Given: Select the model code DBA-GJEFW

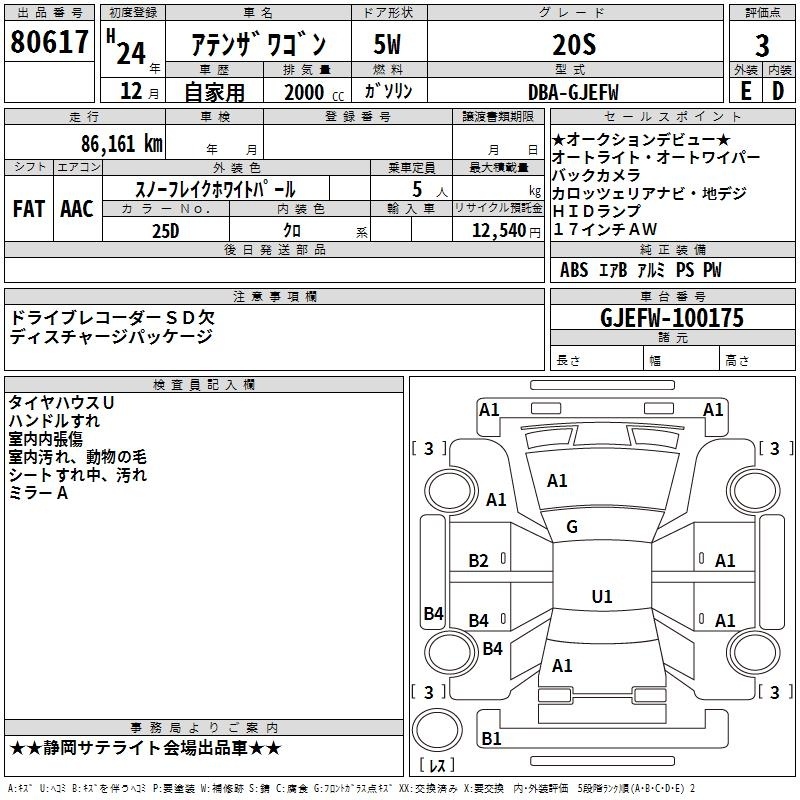Looking at the screenshot, I should tap(574, 91).
